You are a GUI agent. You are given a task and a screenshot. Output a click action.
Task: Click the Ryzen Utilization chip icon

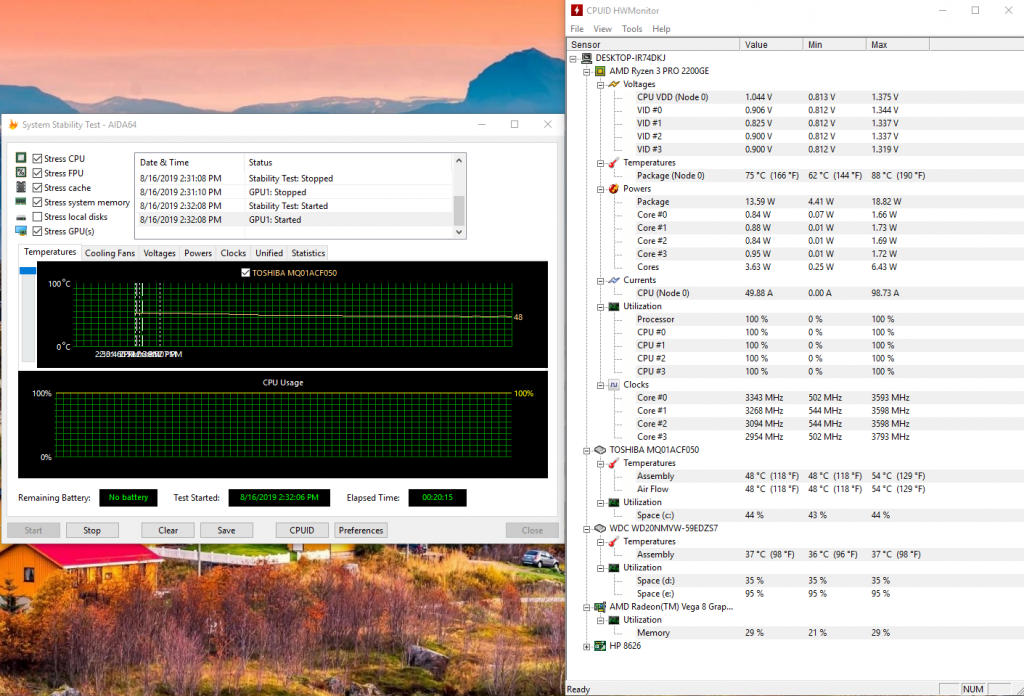[x=614, y=306]
